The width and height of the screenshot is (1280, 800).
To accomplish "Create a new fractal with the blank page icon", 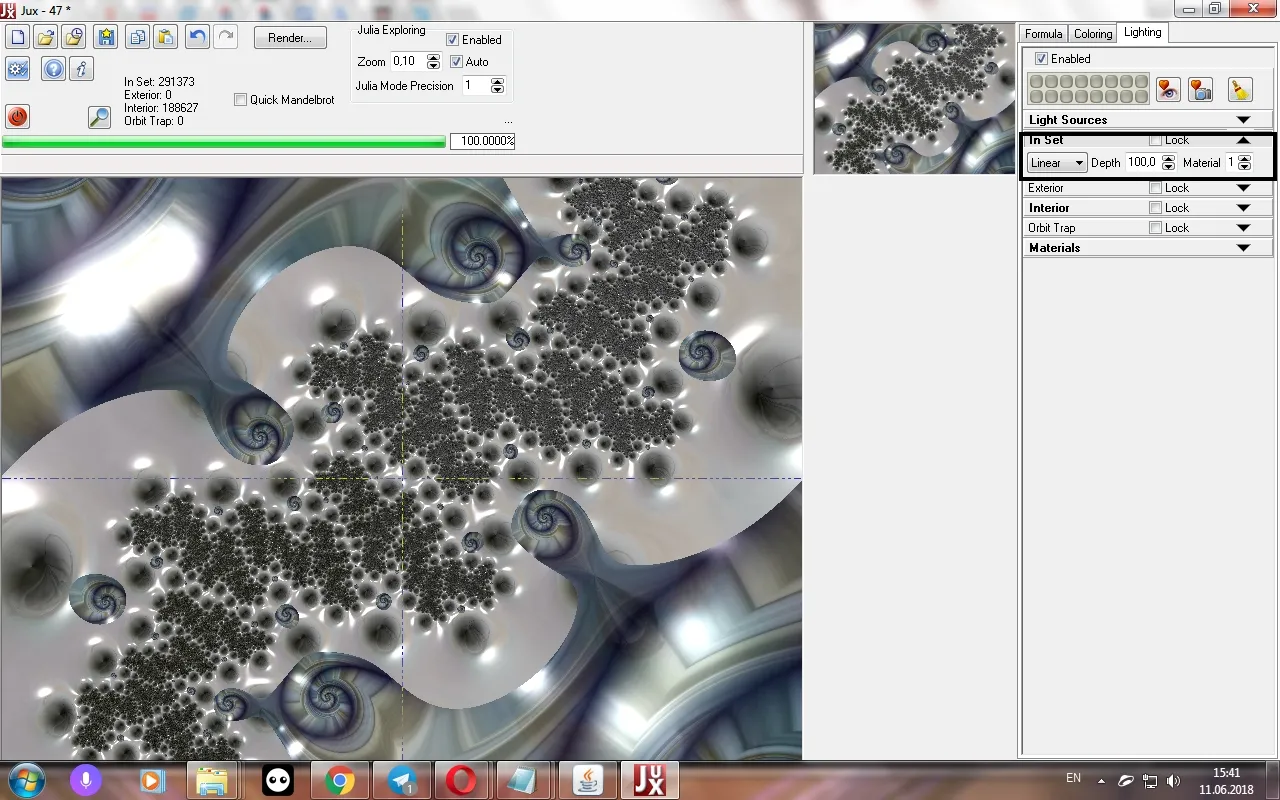I will click(x=17, y=38).
